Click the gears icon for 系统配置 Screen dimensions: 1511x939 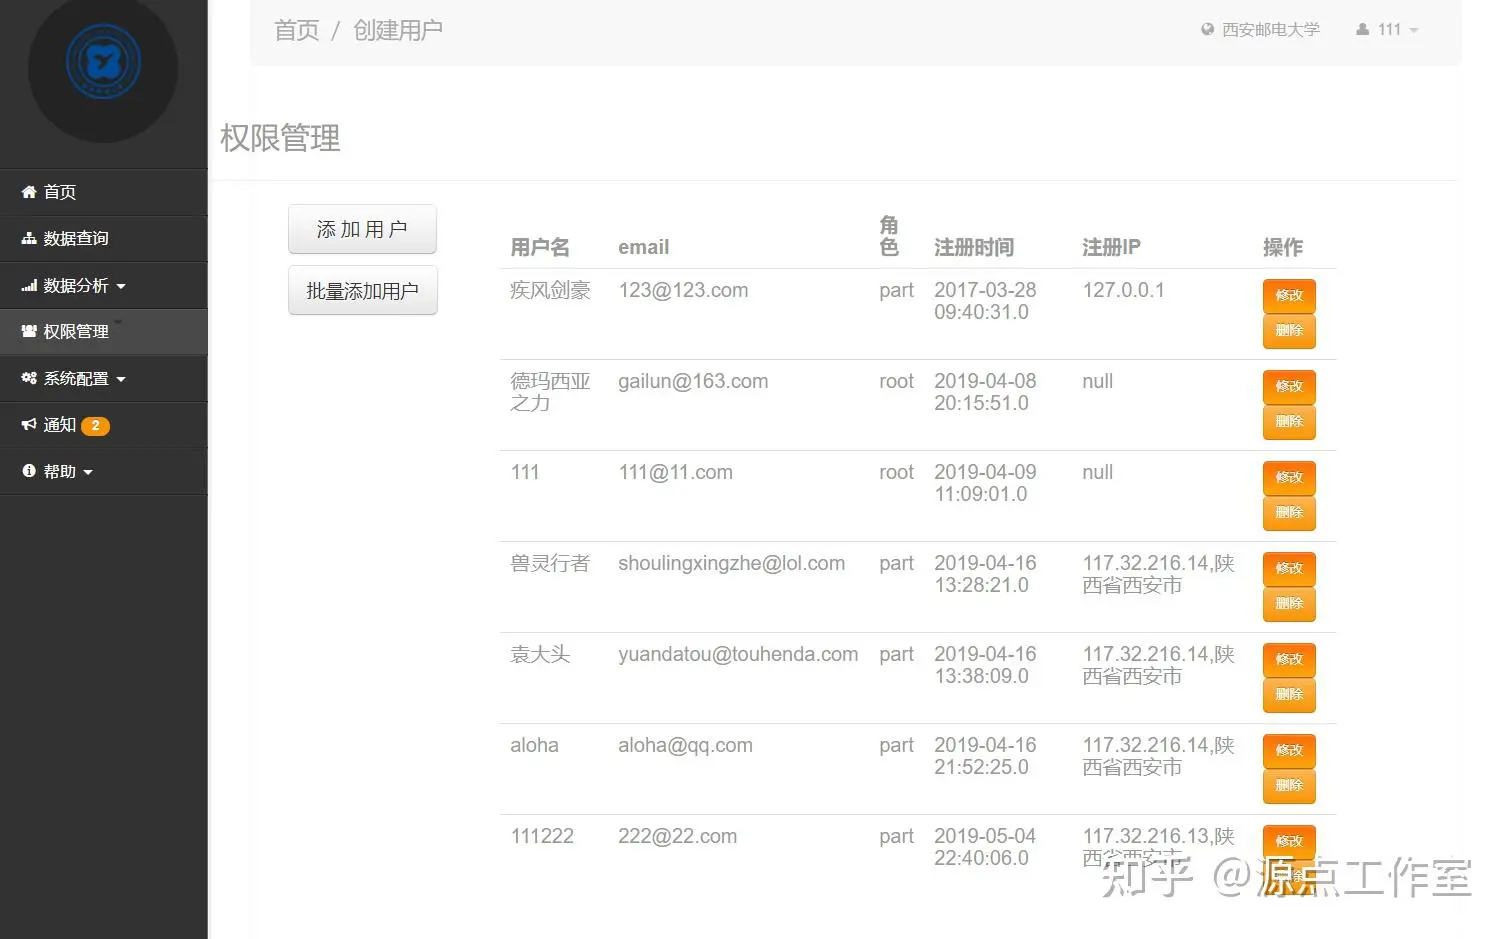click(x=29, y=378)
